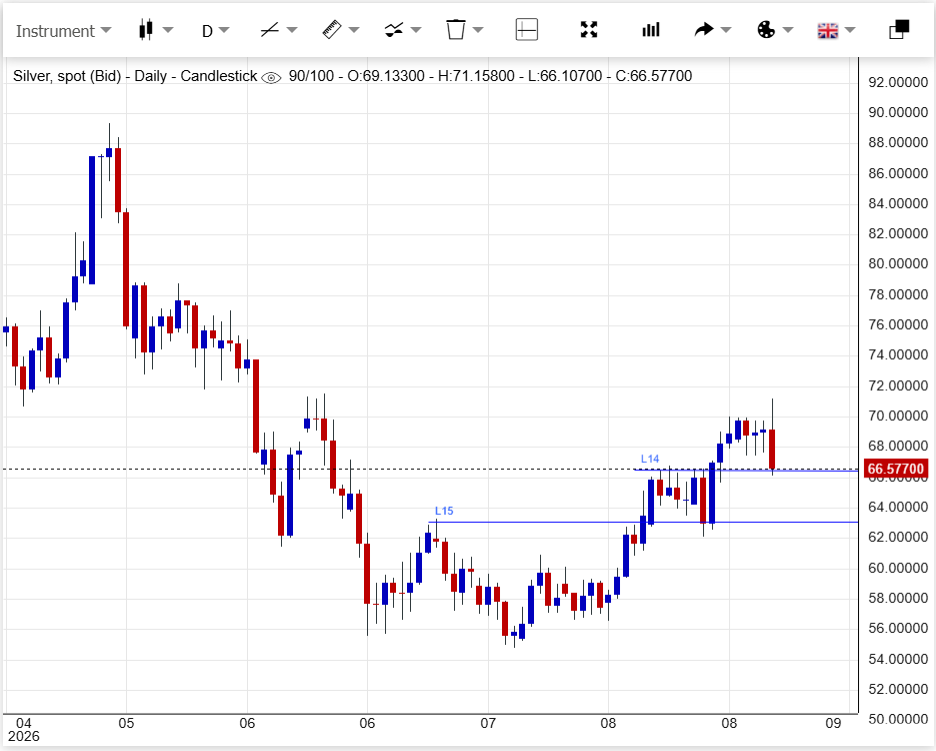Open the color palette theme icon

766,29
